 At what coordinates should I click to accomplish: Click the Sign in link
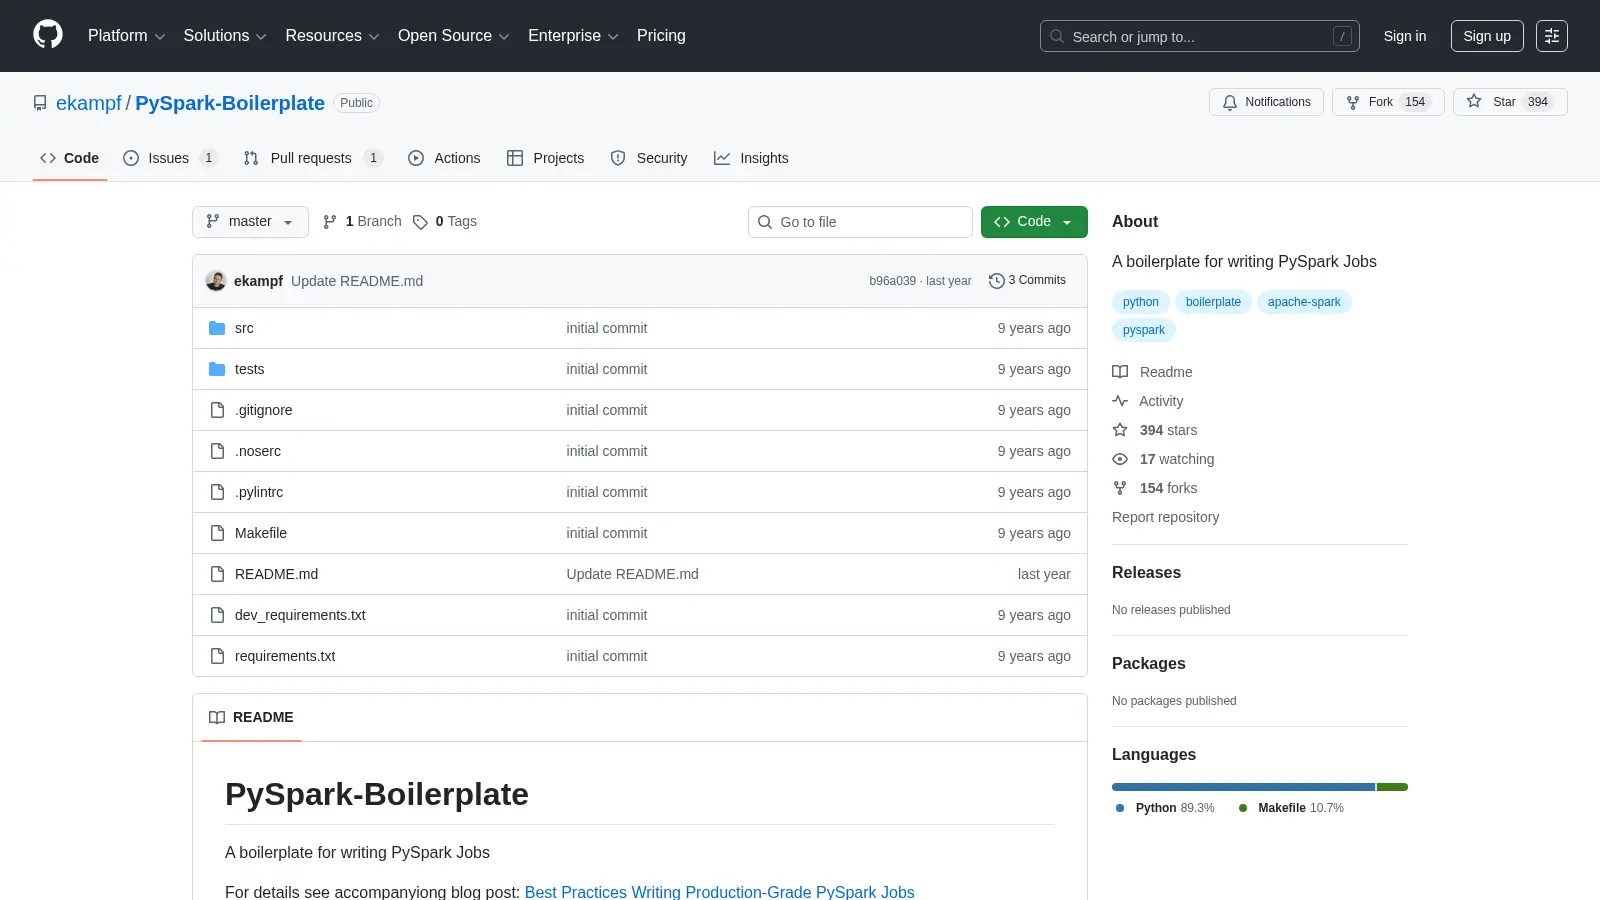1405,36
